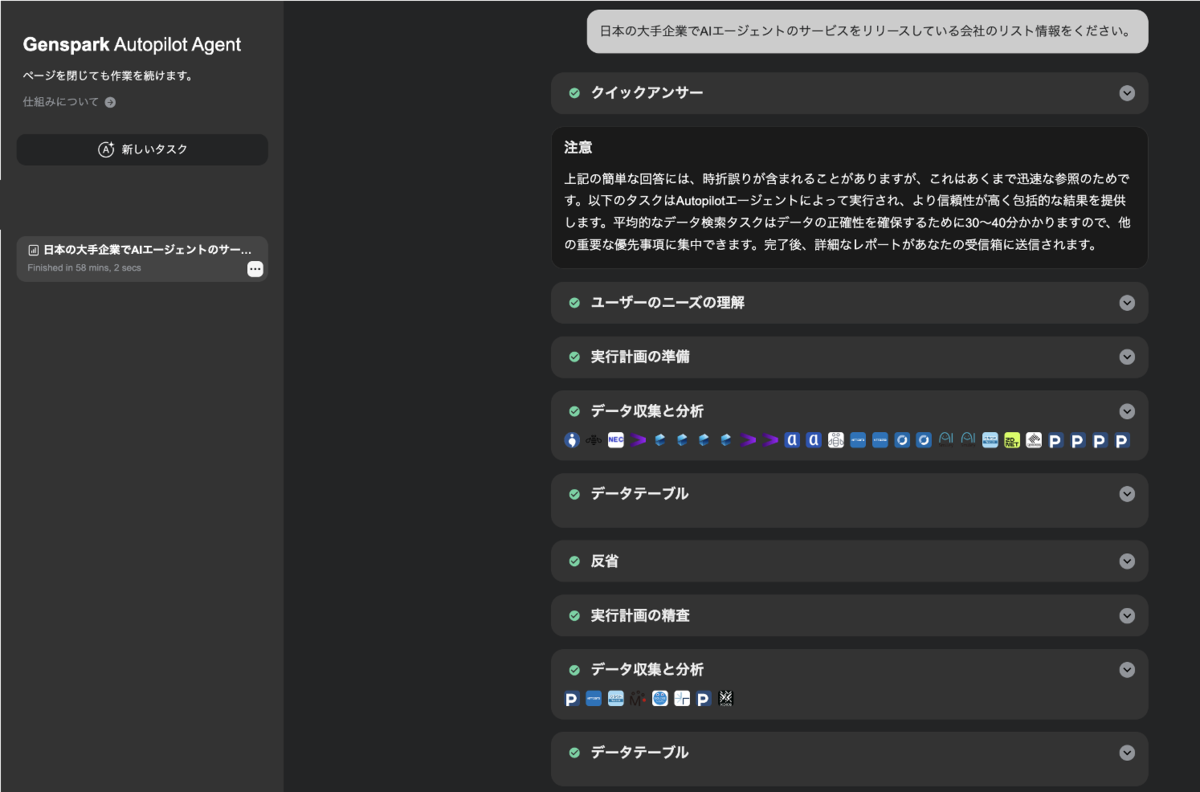Click the green check next to ユーザーのニーズの理解
1200x792 pixels.
click(575, 303)
